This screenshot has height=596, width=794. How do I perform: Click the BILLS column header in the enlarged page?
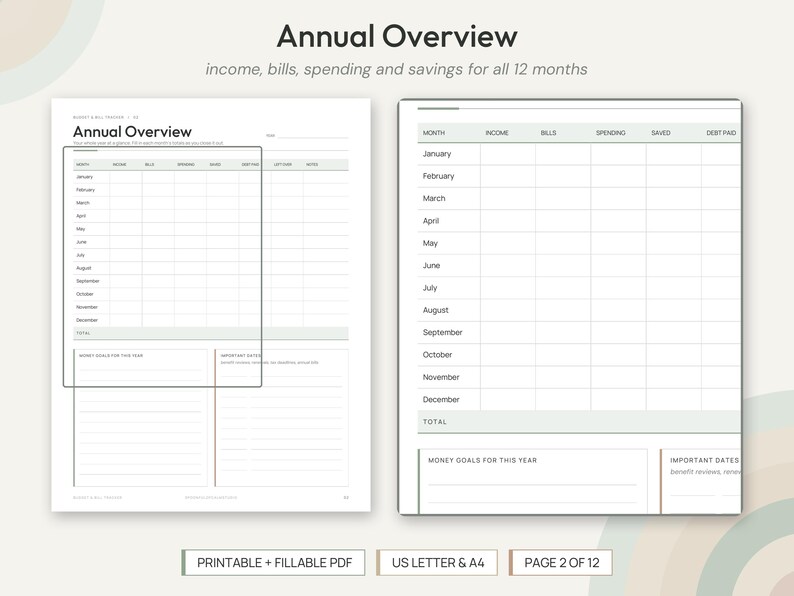point(548,133)
